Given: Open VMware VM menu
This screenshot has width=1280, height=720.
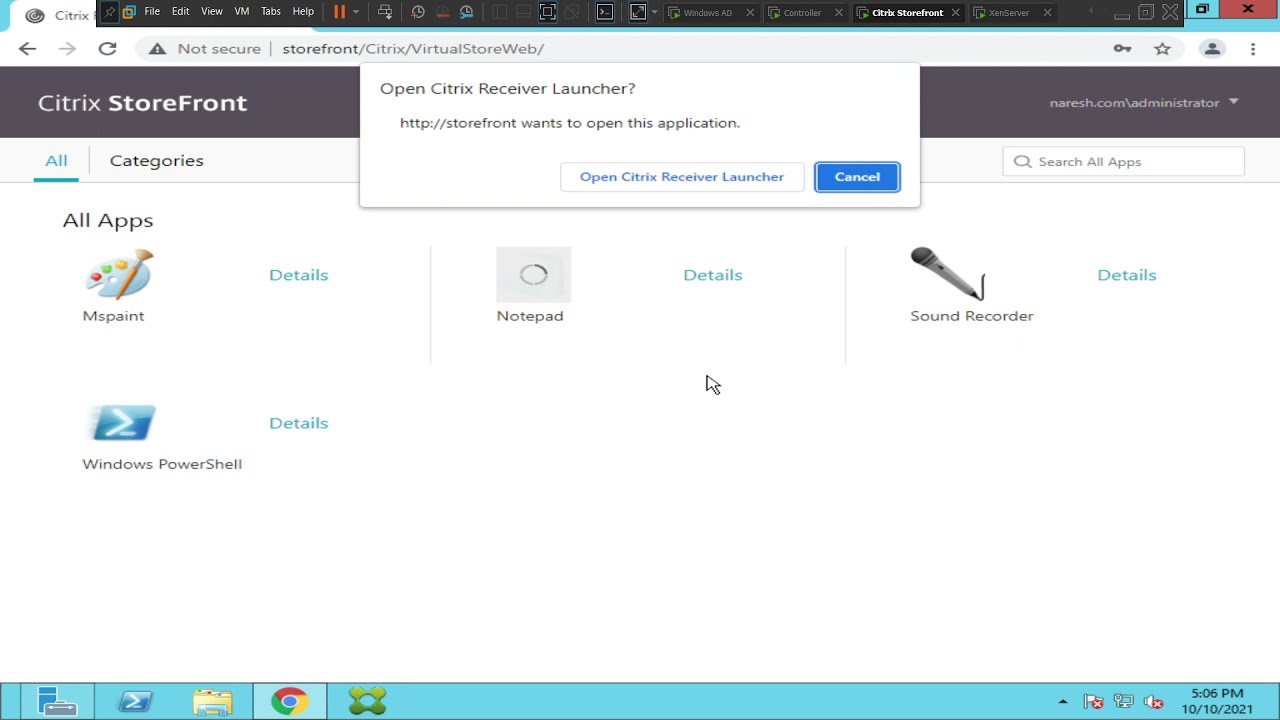Looking at the screenshot, I should pyautogui.click(x=242, y=12).
